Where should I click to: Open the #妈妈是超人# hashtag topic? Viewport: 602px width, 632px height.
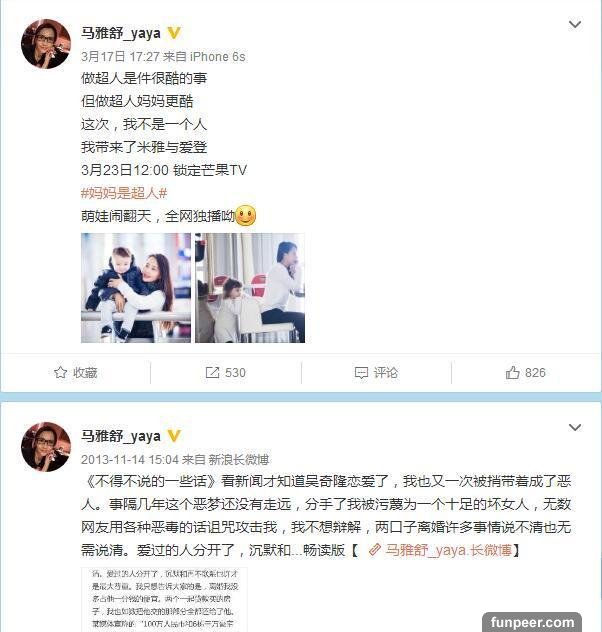click(124, 193)
